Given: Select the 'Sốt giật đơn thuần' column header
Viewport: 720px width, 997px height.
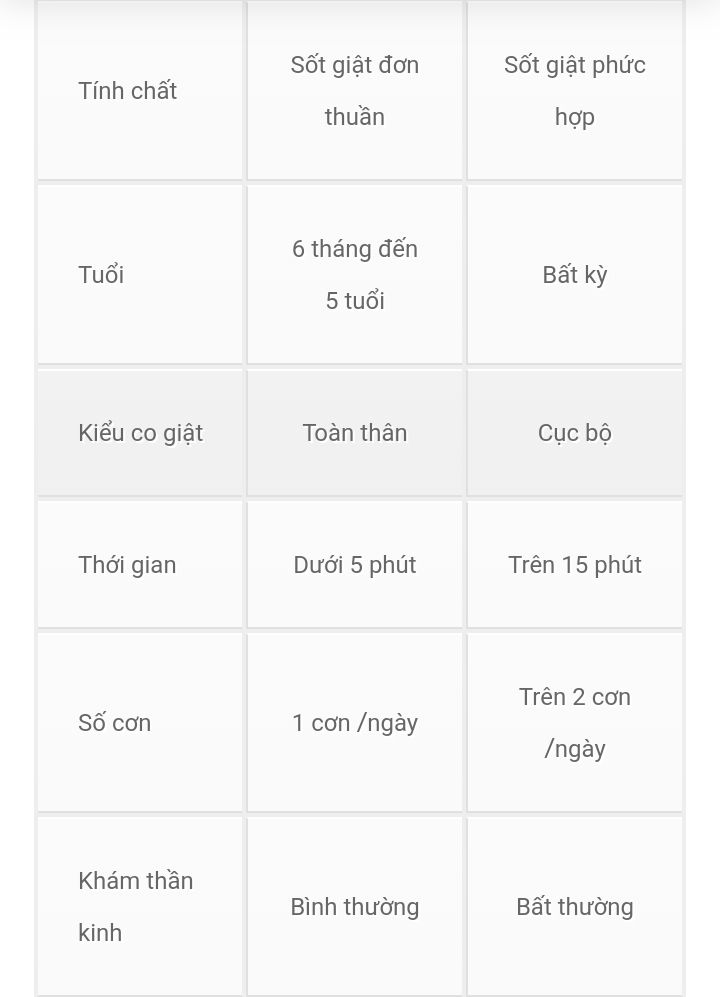Looking at the screenshot, I should [x=355, y=90].
